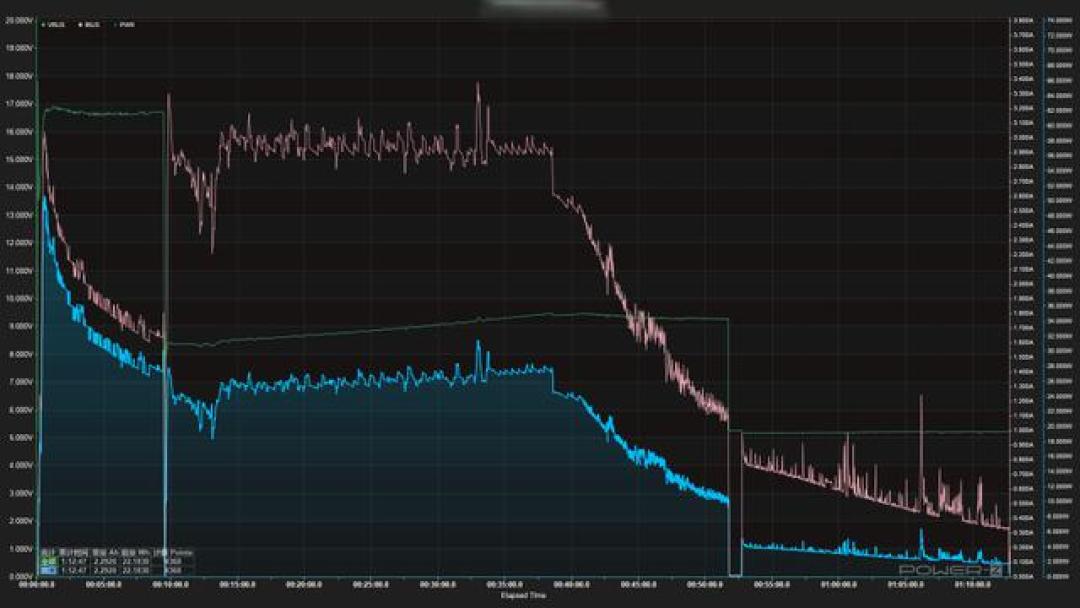This screenshot has height=608, width=1080.
Task: Click the 10.000V label on voltage axis
Action: point(19,298)
